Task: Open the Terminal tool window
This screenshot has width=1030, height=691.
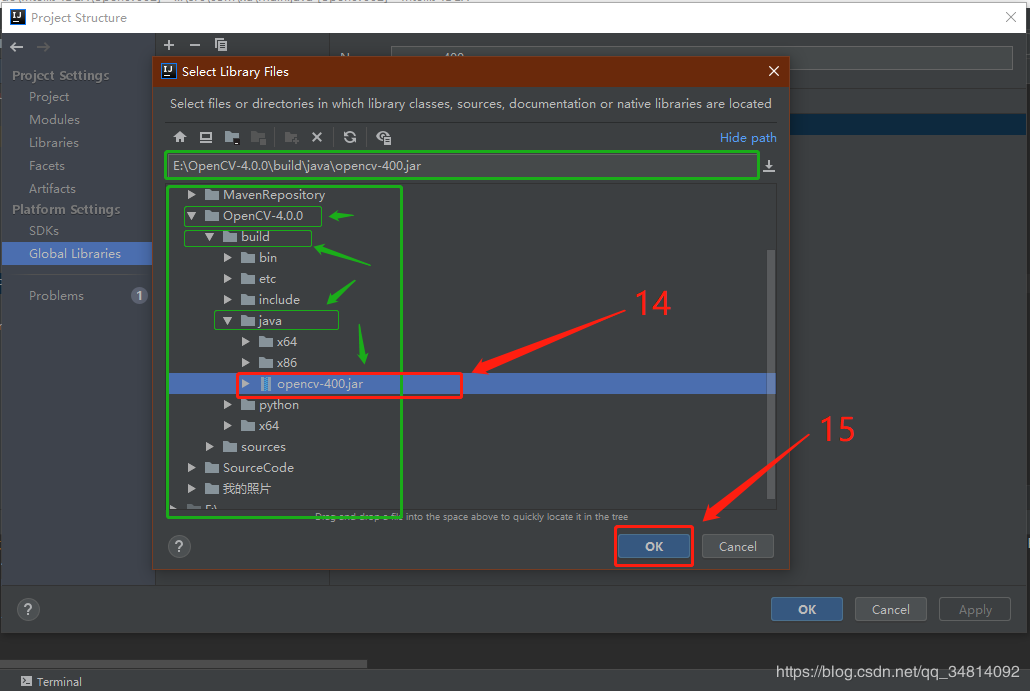Action: pyautogui.click(x=51, y=681)
